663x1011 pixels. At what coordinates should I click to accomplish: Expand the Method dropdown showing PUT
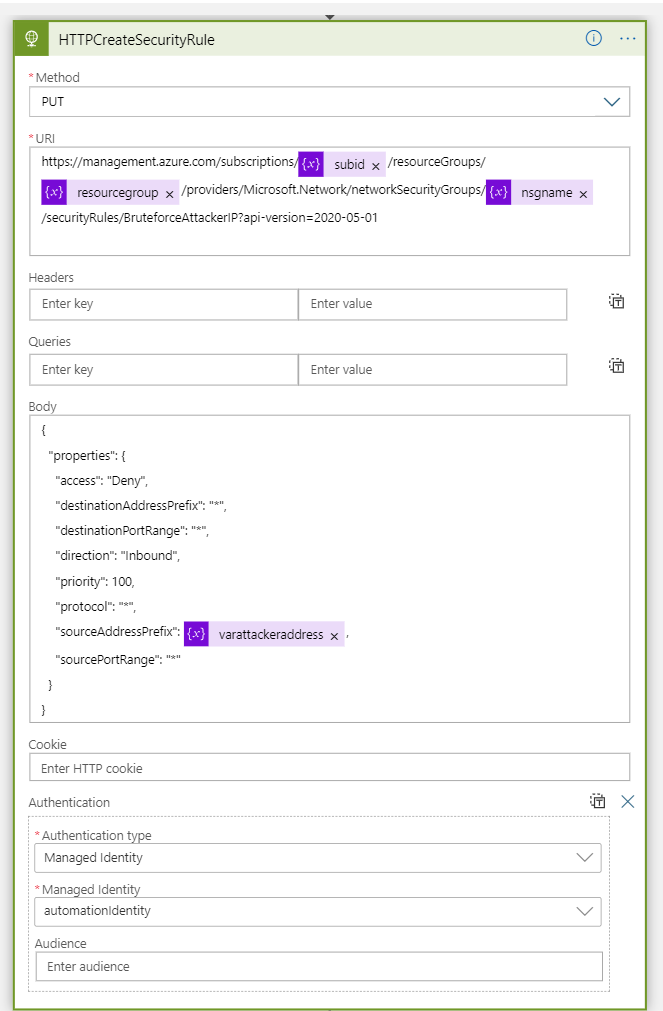coord(611,102)
